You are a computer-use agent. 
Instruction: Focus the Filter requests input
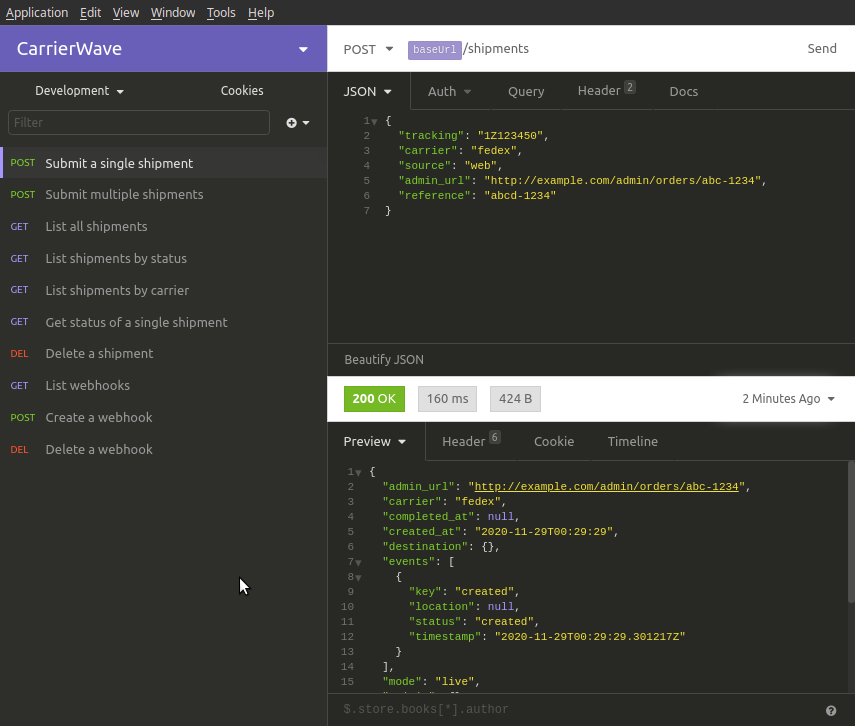139,123
